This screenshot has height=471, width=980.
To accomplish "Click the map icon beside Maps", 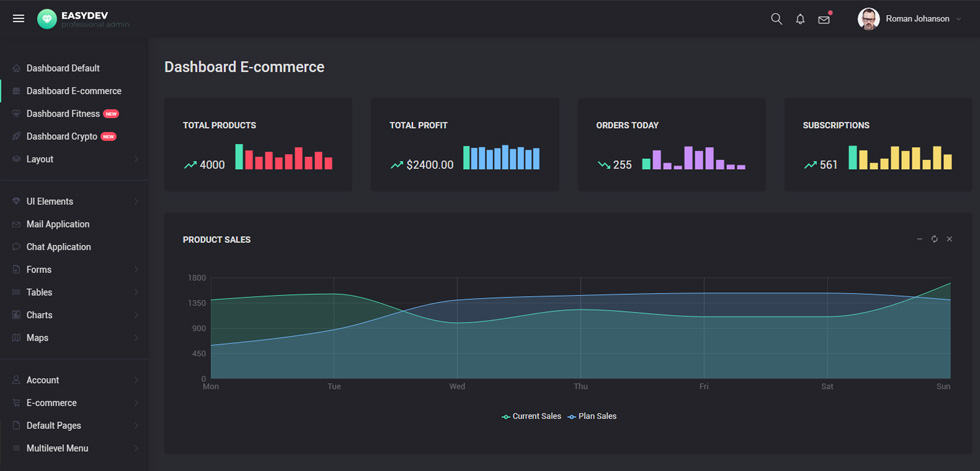I will [16, 338].
